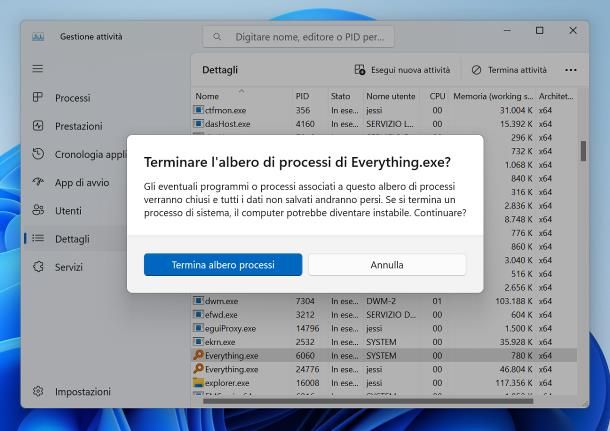Select the Dettagli list icon in sidebar
This screenshot has width=610, height=431.
[38, 238]
